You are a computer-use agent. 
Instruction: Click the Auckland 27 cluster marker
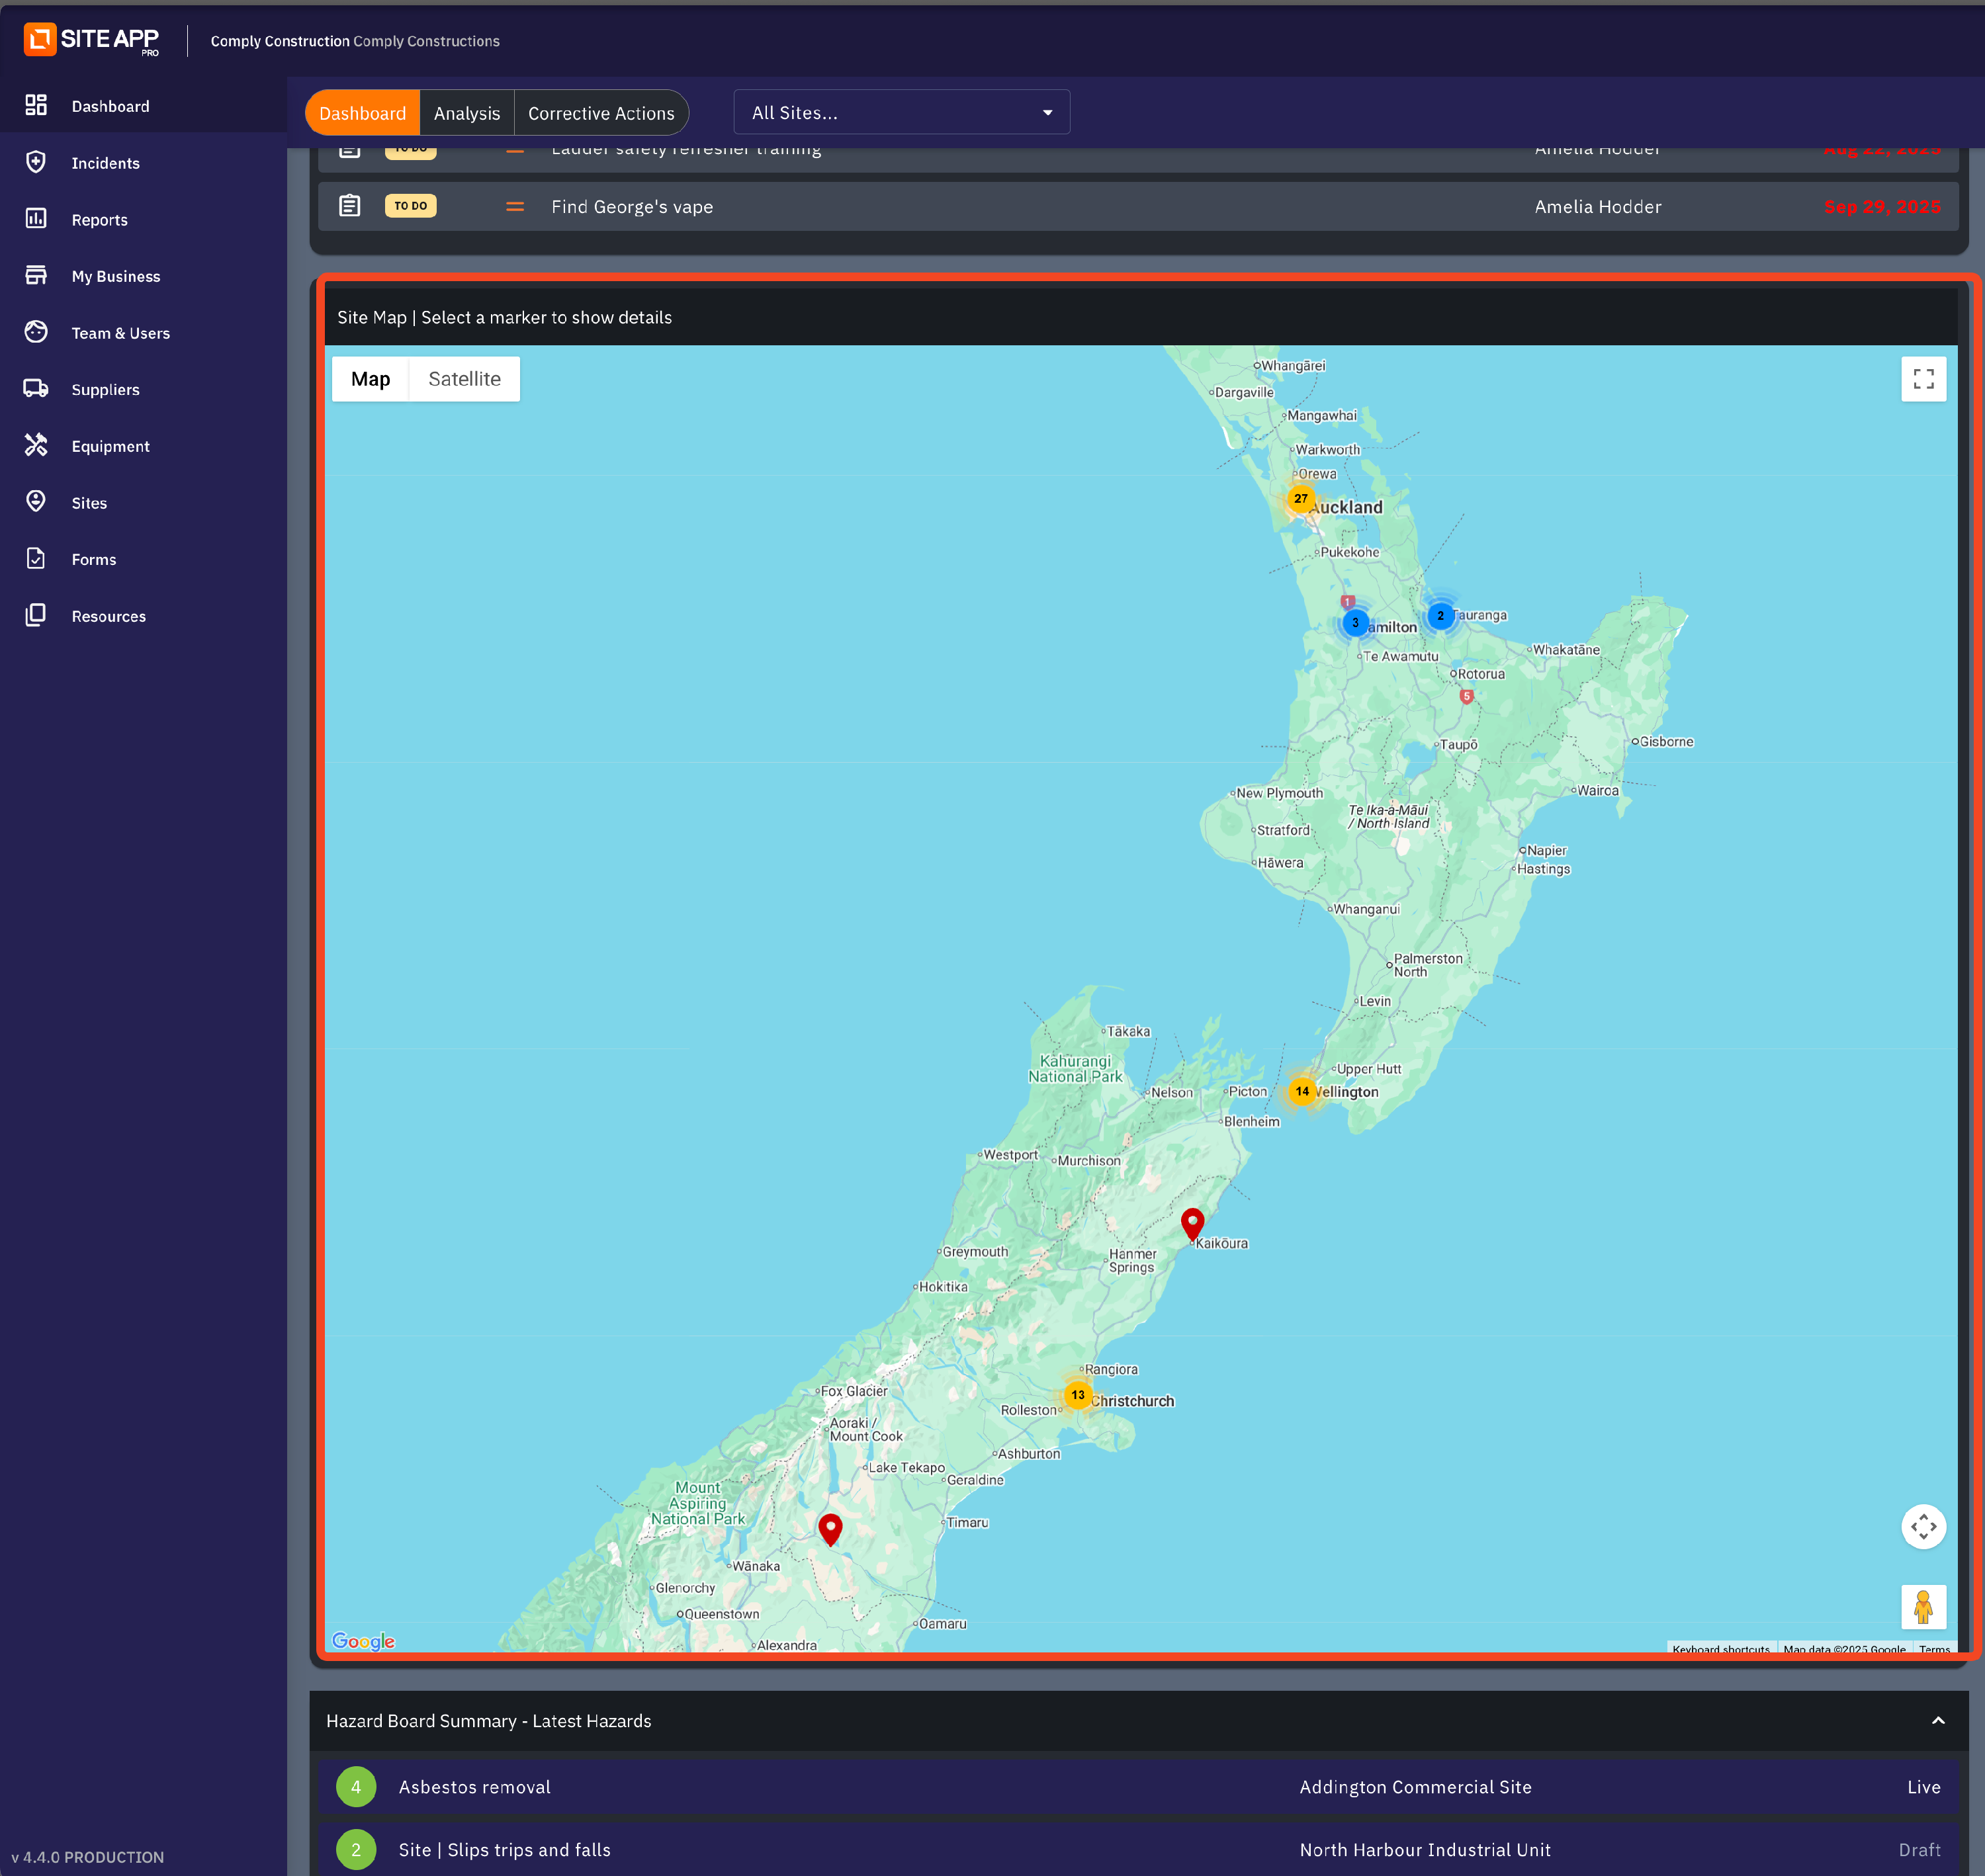point(1300,498)
